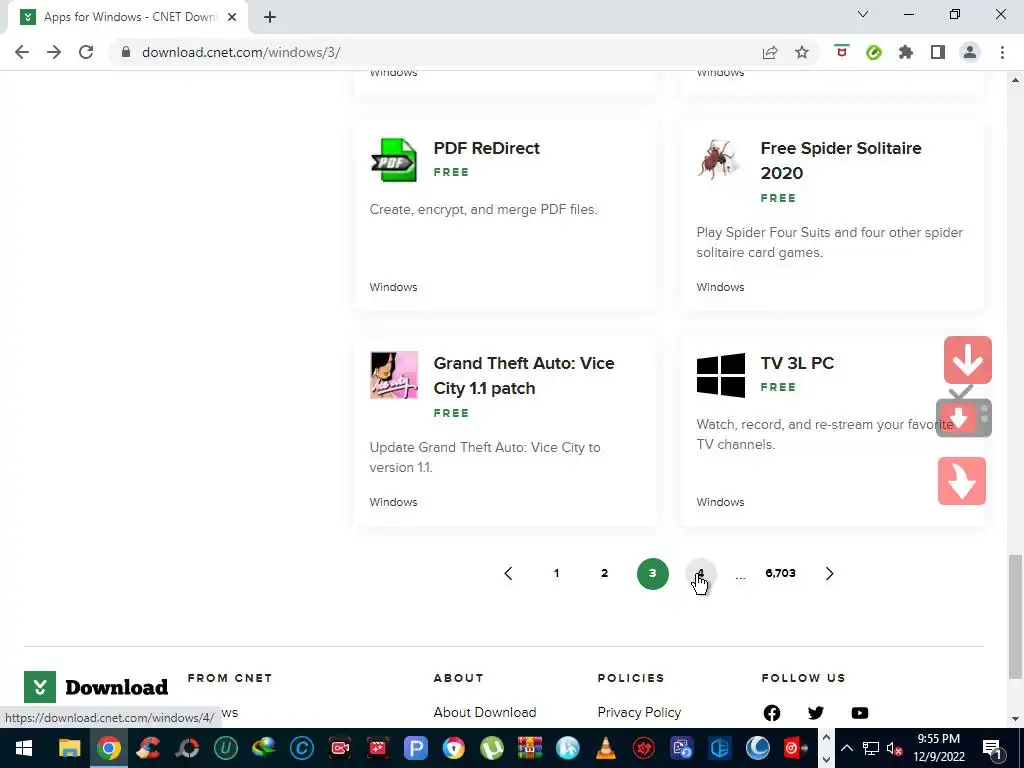Jump to last page 6,703

[x=780, y=573]
